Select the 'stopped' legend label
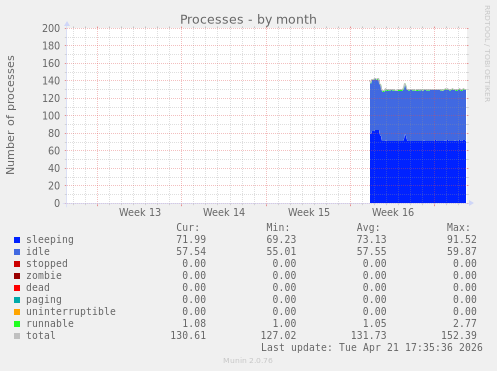497x371 pixels. coord(47,263)
